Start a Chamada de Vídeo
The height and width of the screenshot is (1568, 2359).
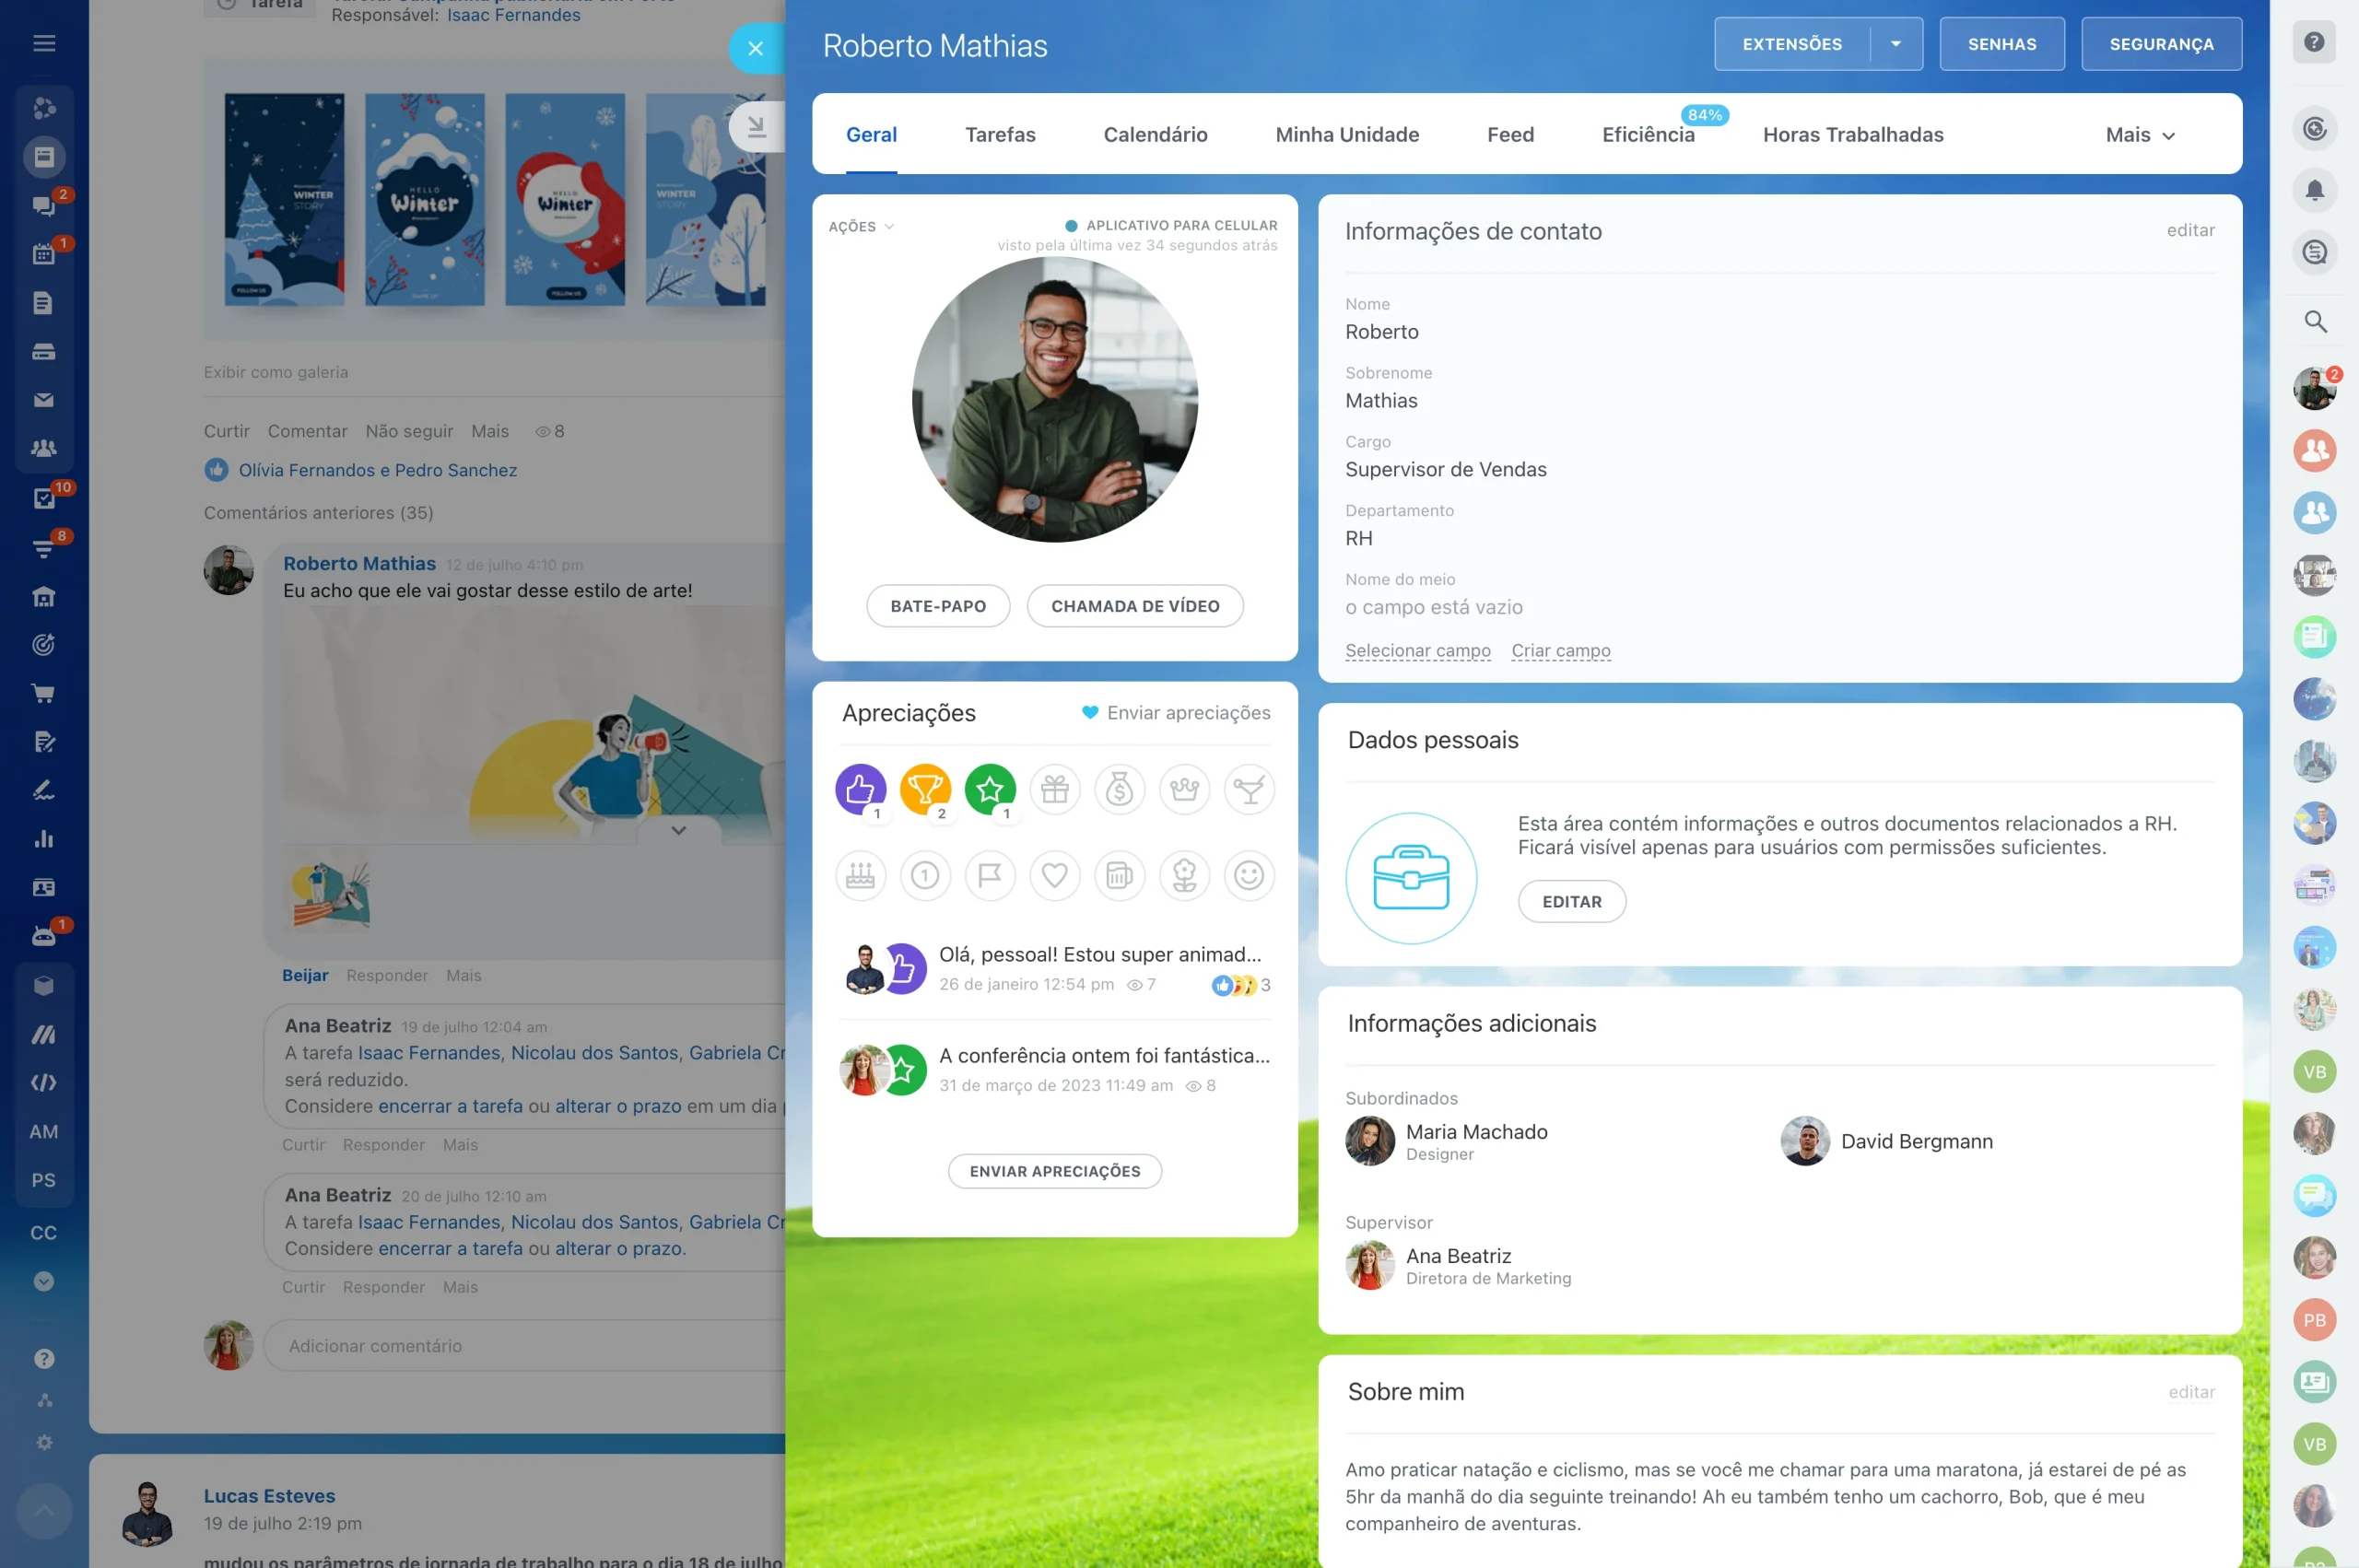pyautogui.click(x=1135, y=606)
